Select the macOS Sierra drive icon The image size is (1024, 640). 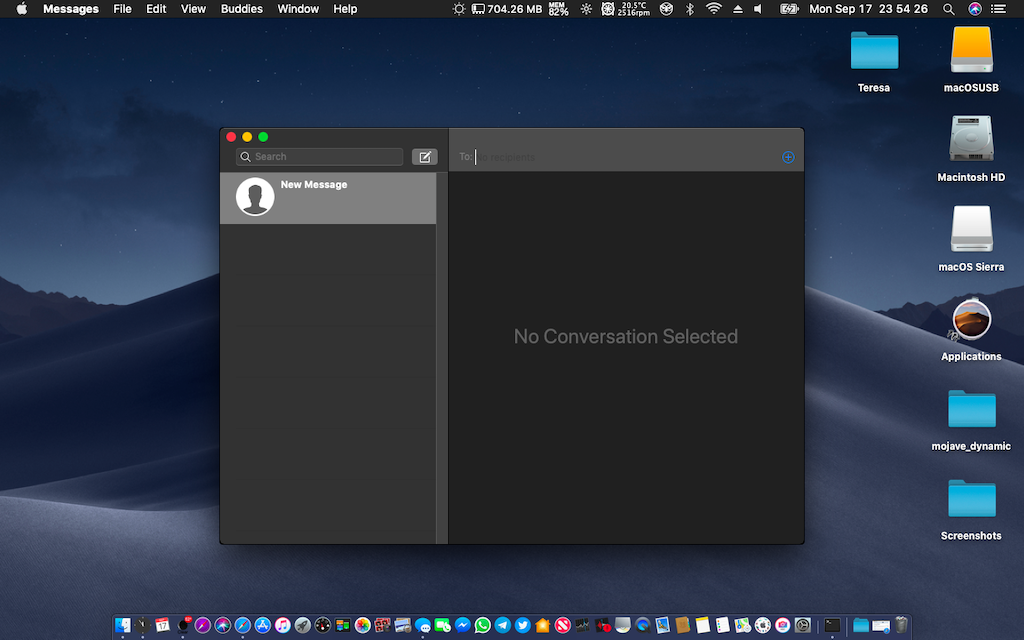pyautogui.click(x=971, y=229)
